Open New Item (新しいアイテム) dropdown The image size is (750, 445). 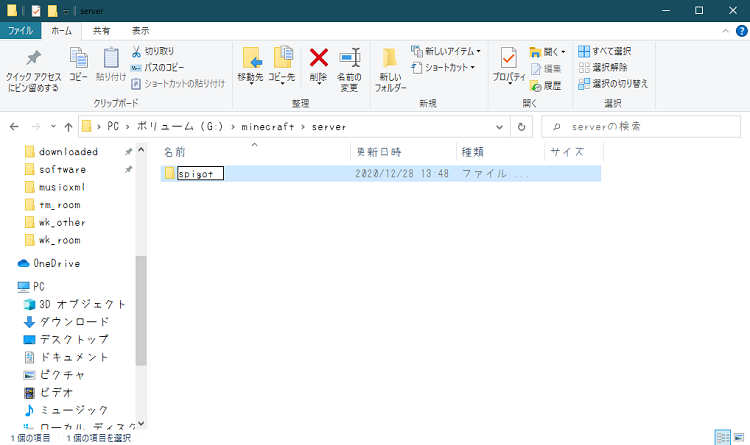pos(446,51)
